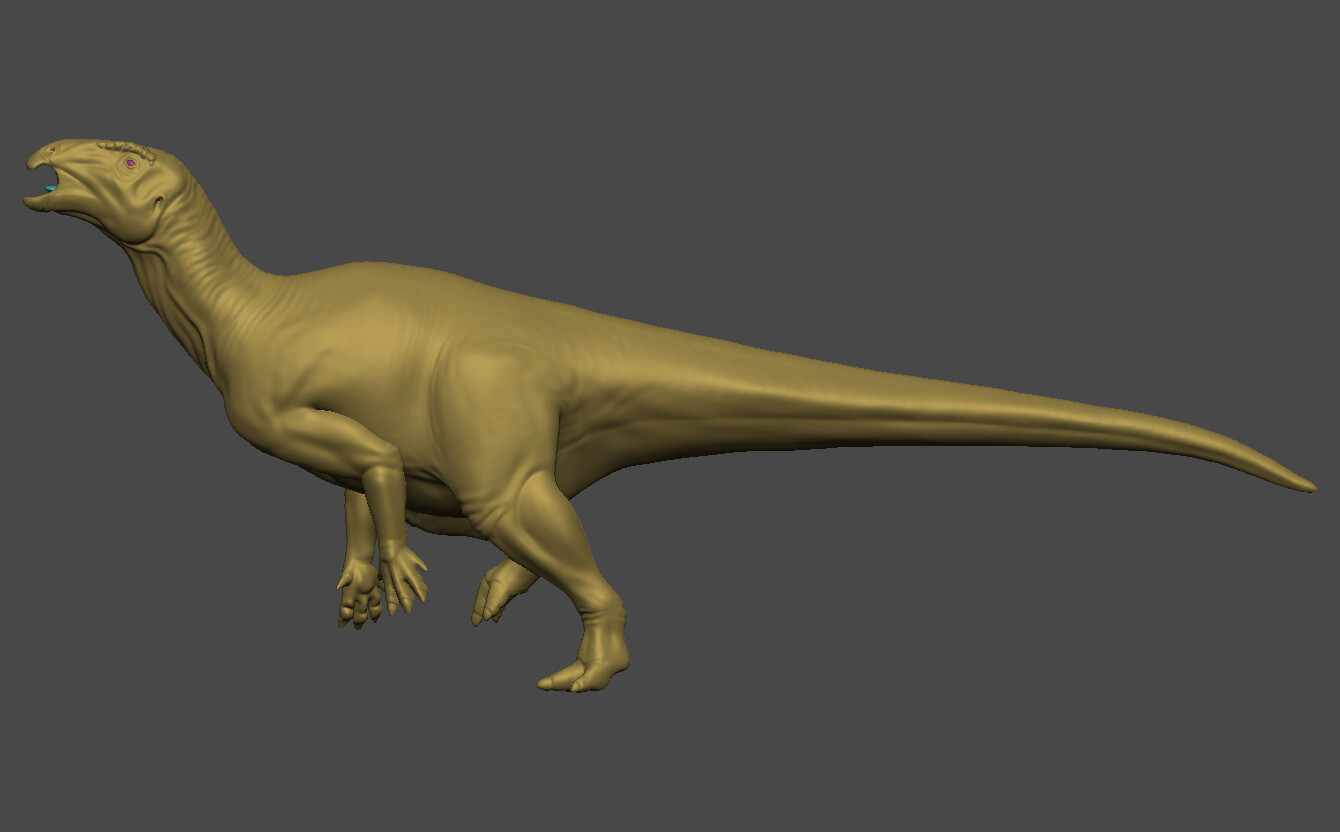
Task: Click the cyan tongue inside the mouth
Action: click(48, 187)
